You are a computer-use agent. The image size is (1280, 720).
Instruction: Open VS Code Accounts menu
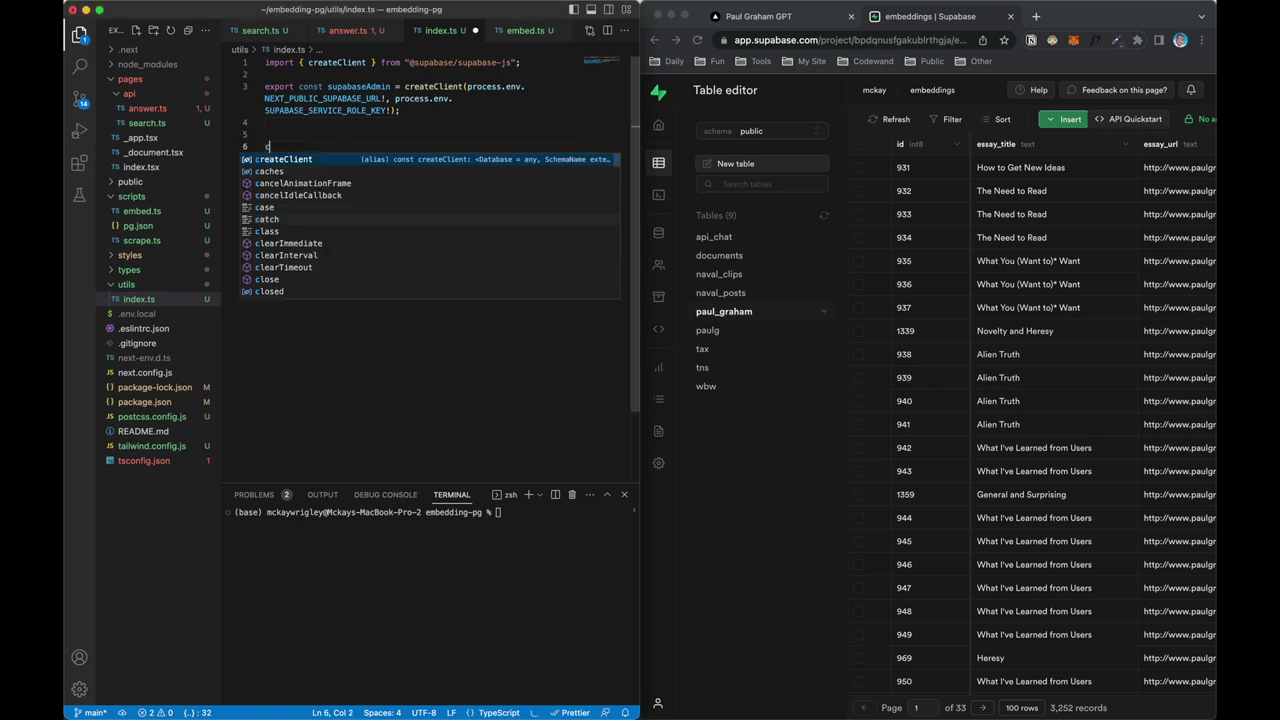[x=79, y=657]
